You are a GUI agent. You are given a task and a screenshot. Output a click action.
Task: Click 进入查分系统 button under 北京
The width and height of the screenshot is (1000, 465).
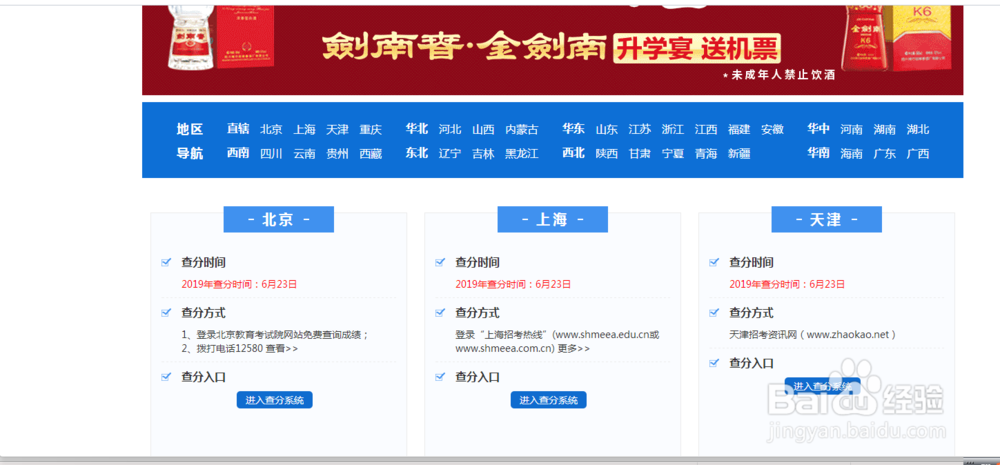[x=274, y=400]
